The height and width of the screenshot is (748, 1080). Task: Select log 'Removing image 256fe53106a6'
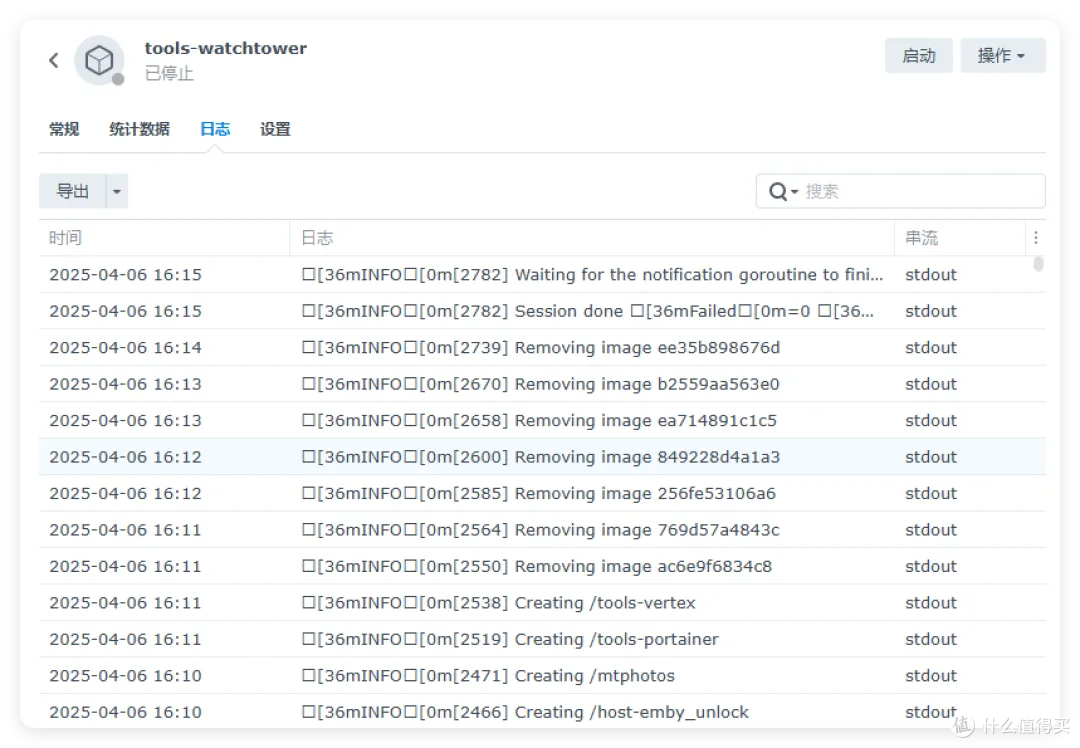pyautogui.click(x=542, y=494)
